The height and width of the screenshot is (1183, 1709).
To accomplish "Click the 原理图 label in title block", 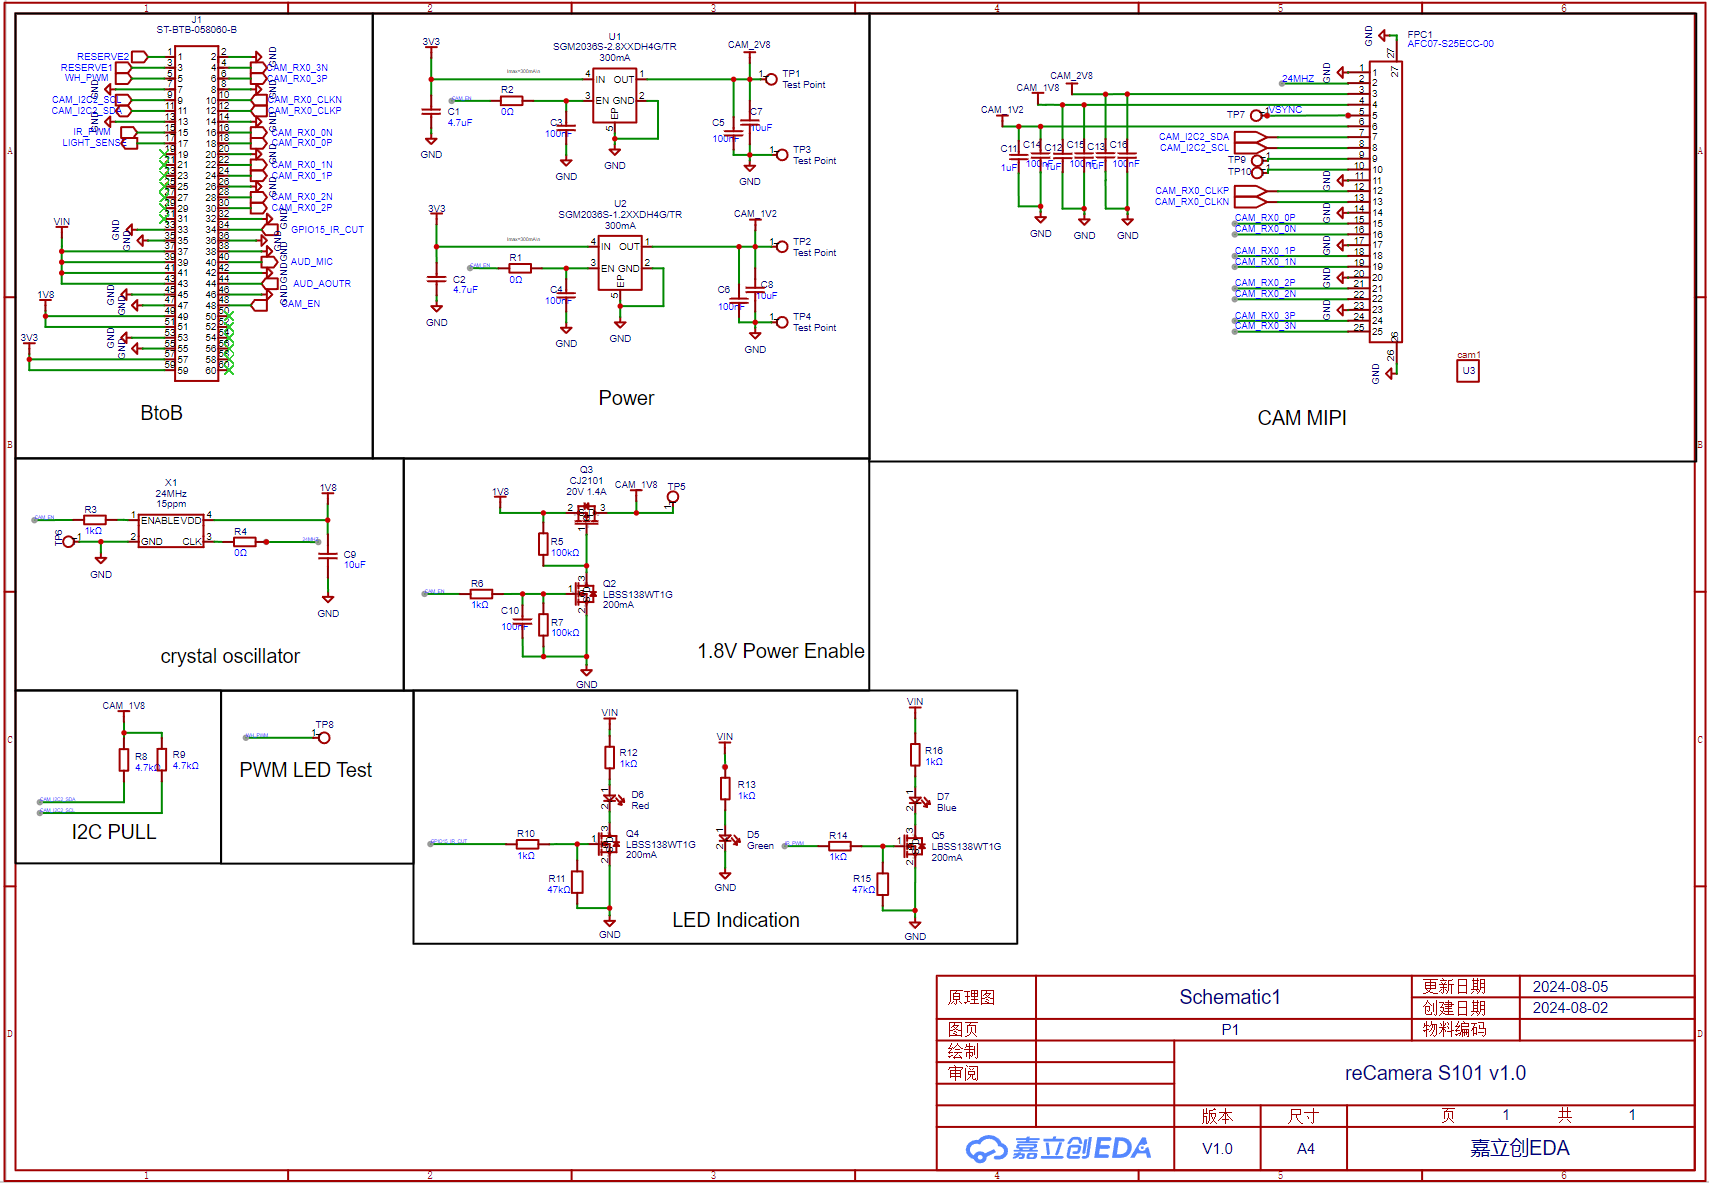I will point(971,997).
